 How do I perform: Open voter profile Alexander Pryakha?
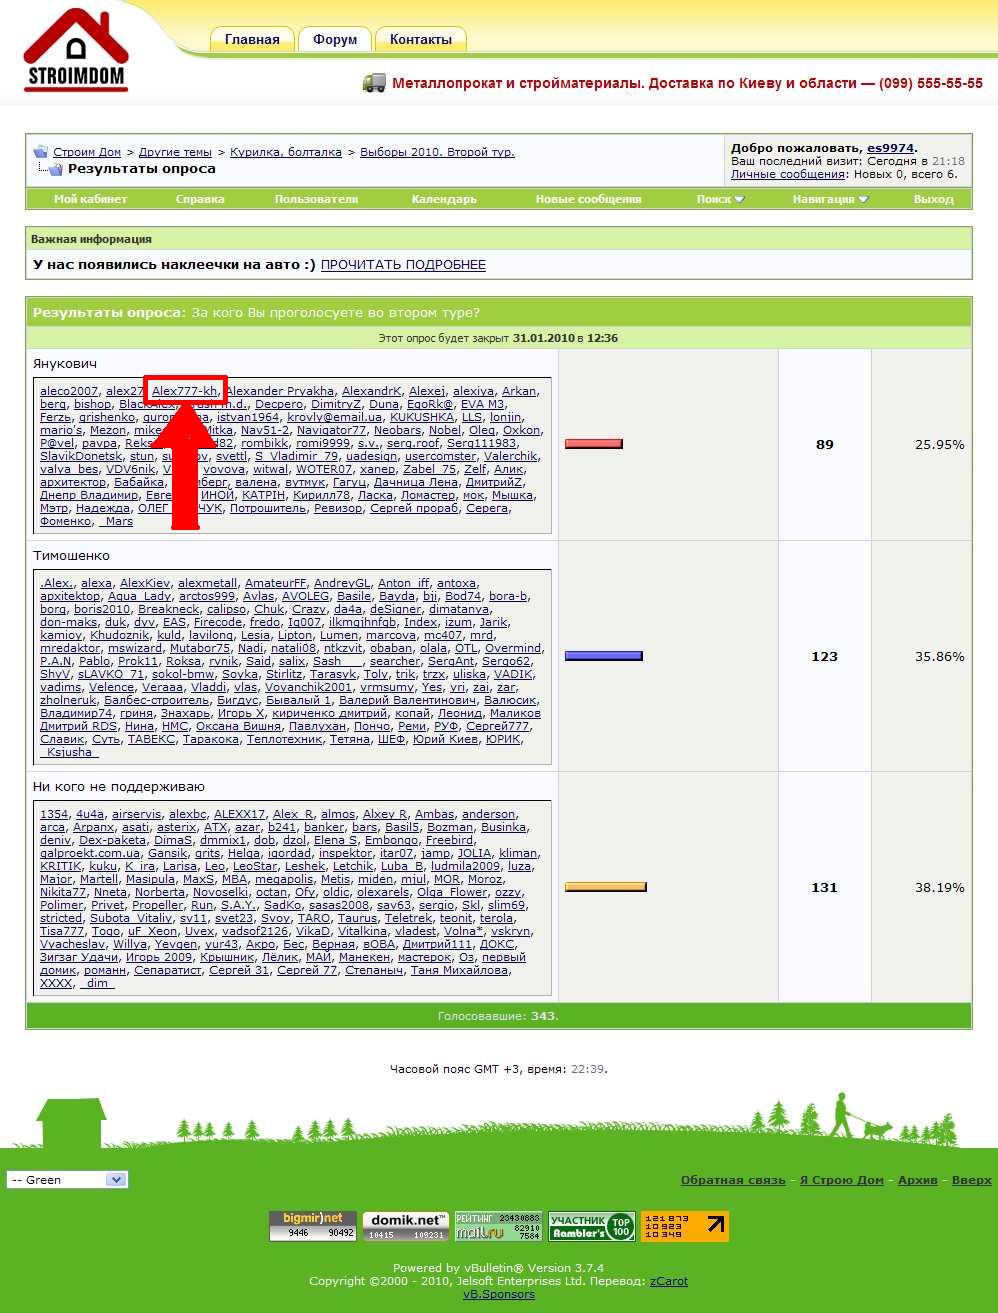[280, 391]
